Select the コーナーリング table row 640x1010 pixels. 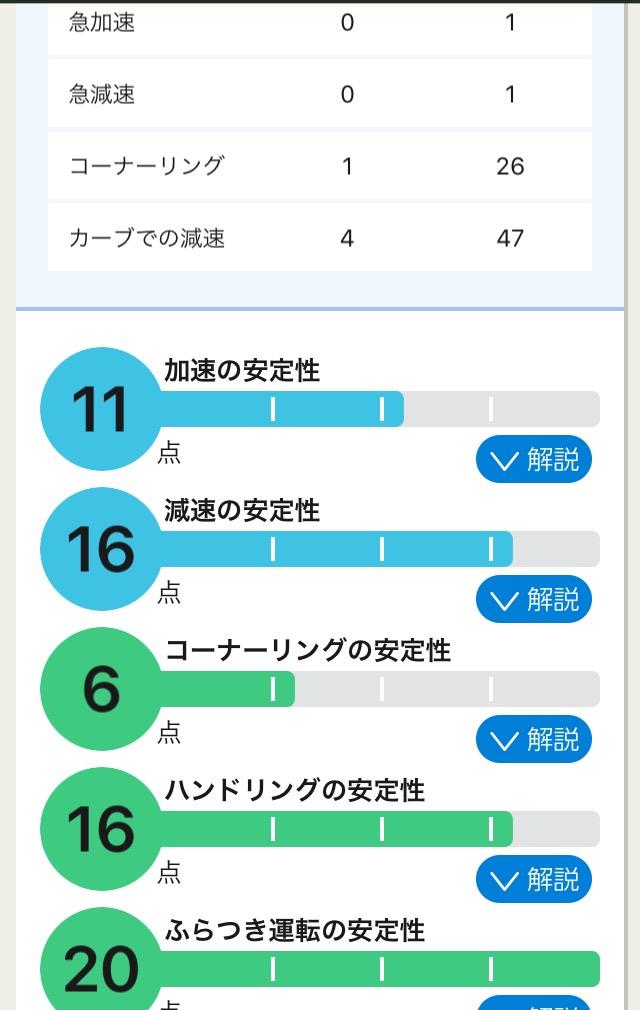(320, 166)
